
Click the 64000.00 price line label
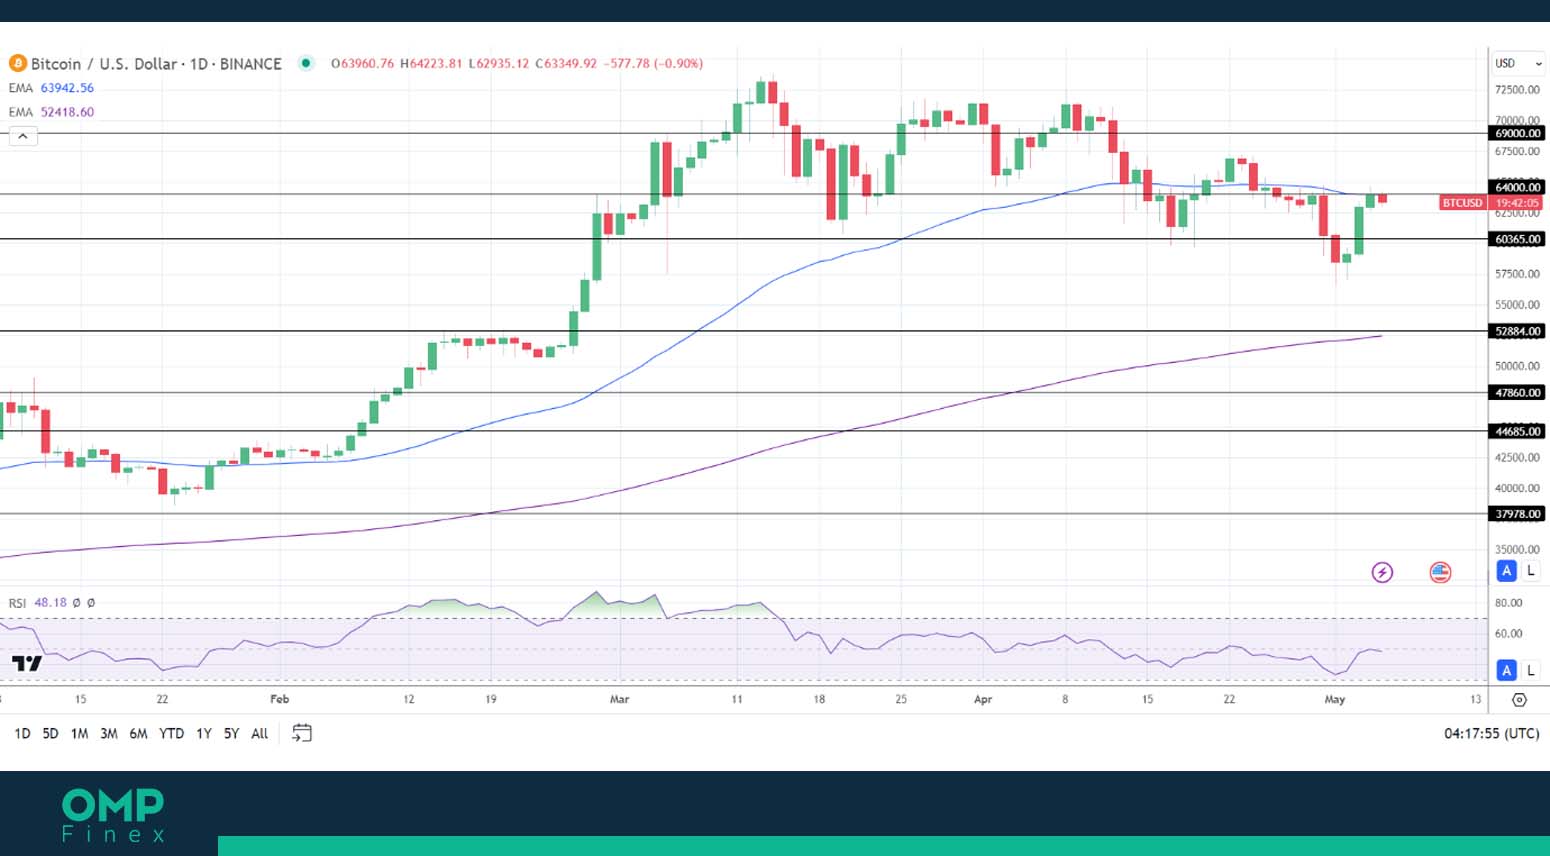tap(1517, 187)
